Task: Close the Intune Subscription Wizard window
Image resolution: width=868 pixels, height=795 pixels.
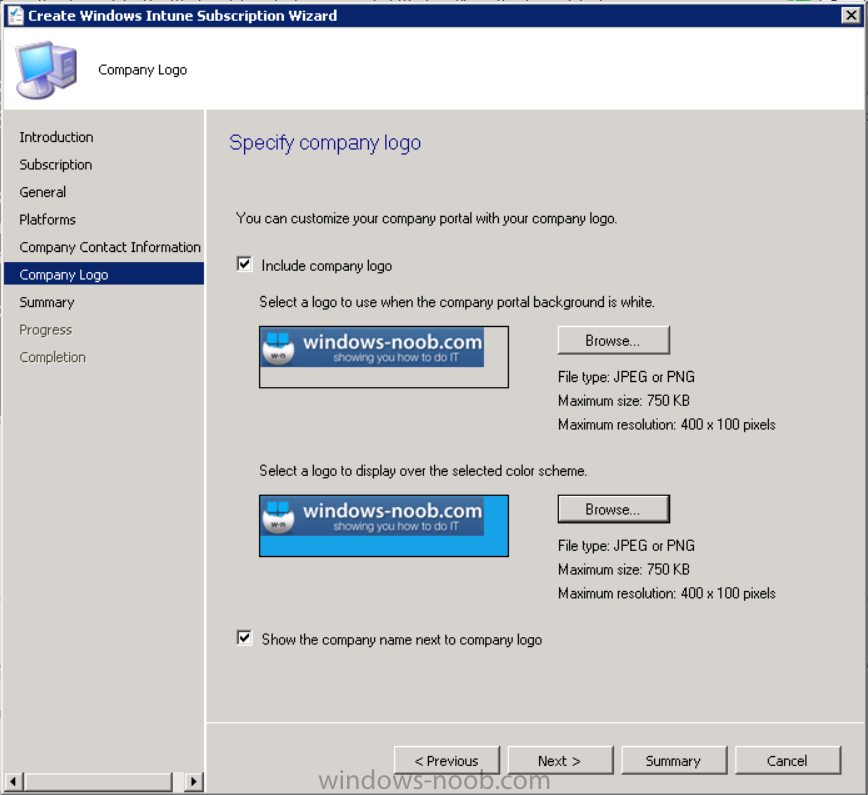Action: tap(850, 16)
